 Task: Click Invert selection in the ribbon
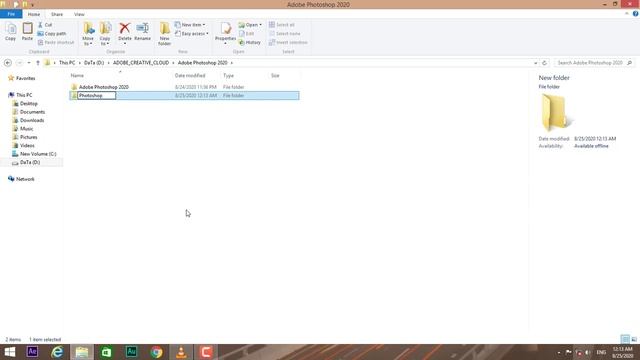[x=288, y=42]
